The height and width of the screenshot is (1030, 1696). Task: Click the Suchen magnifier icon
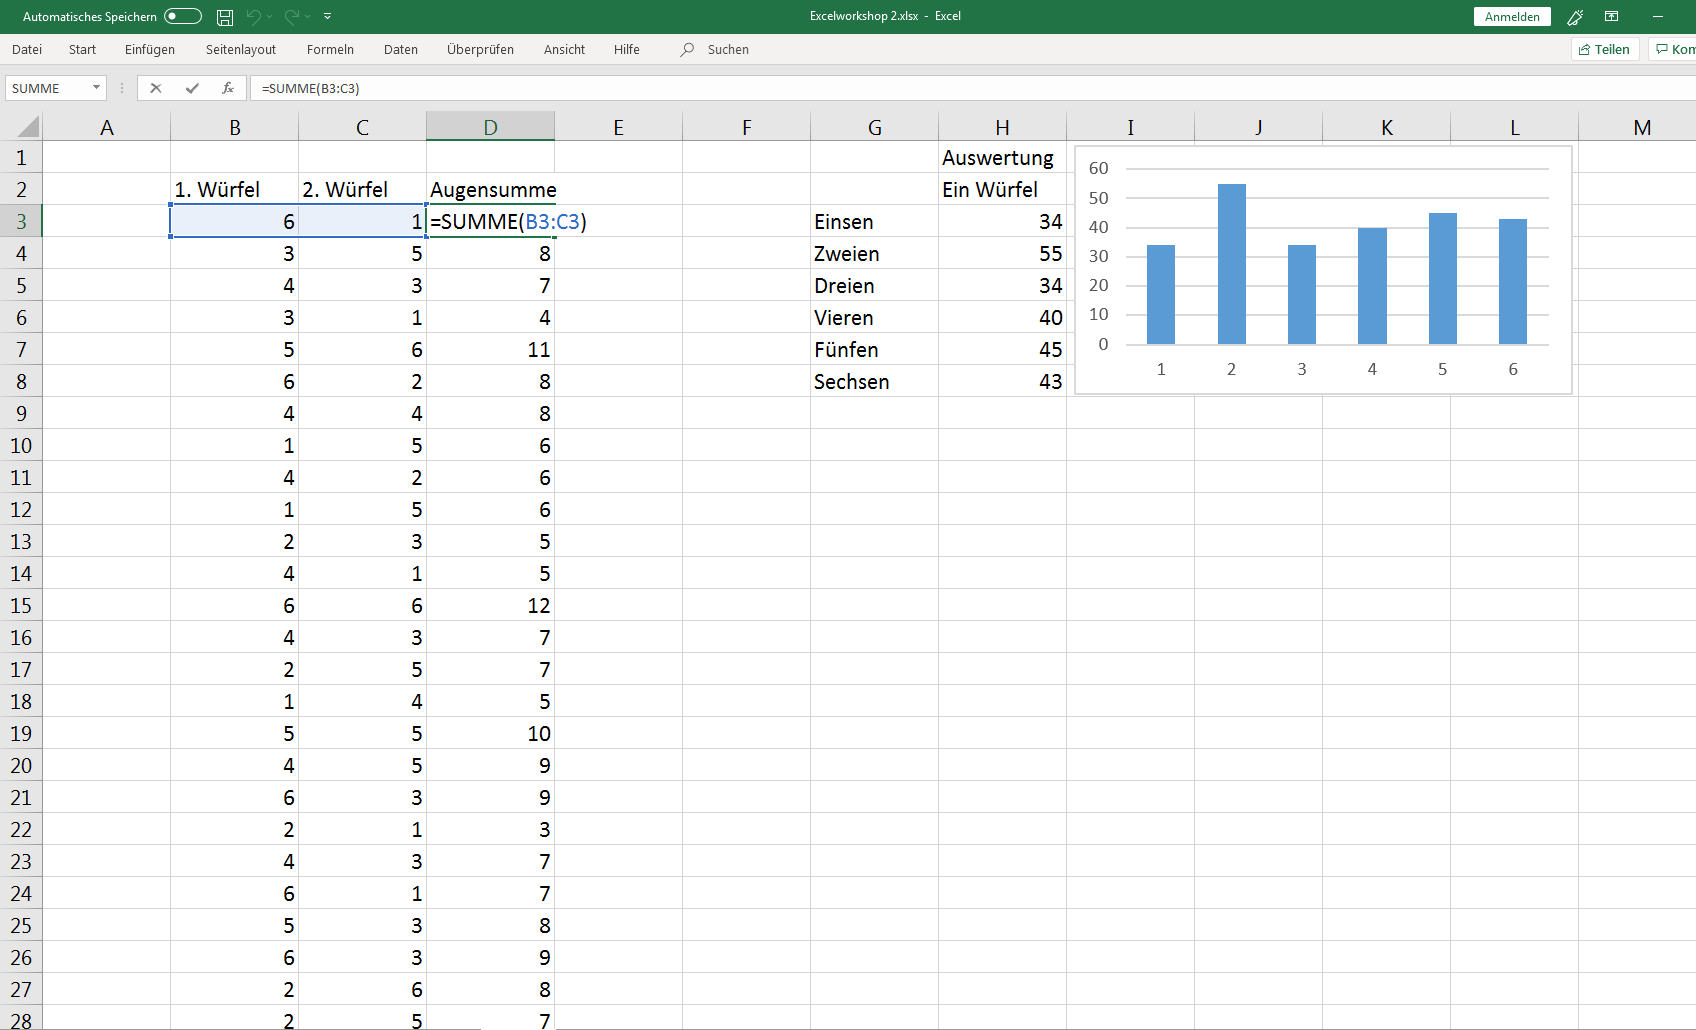(x=687, y=49)
